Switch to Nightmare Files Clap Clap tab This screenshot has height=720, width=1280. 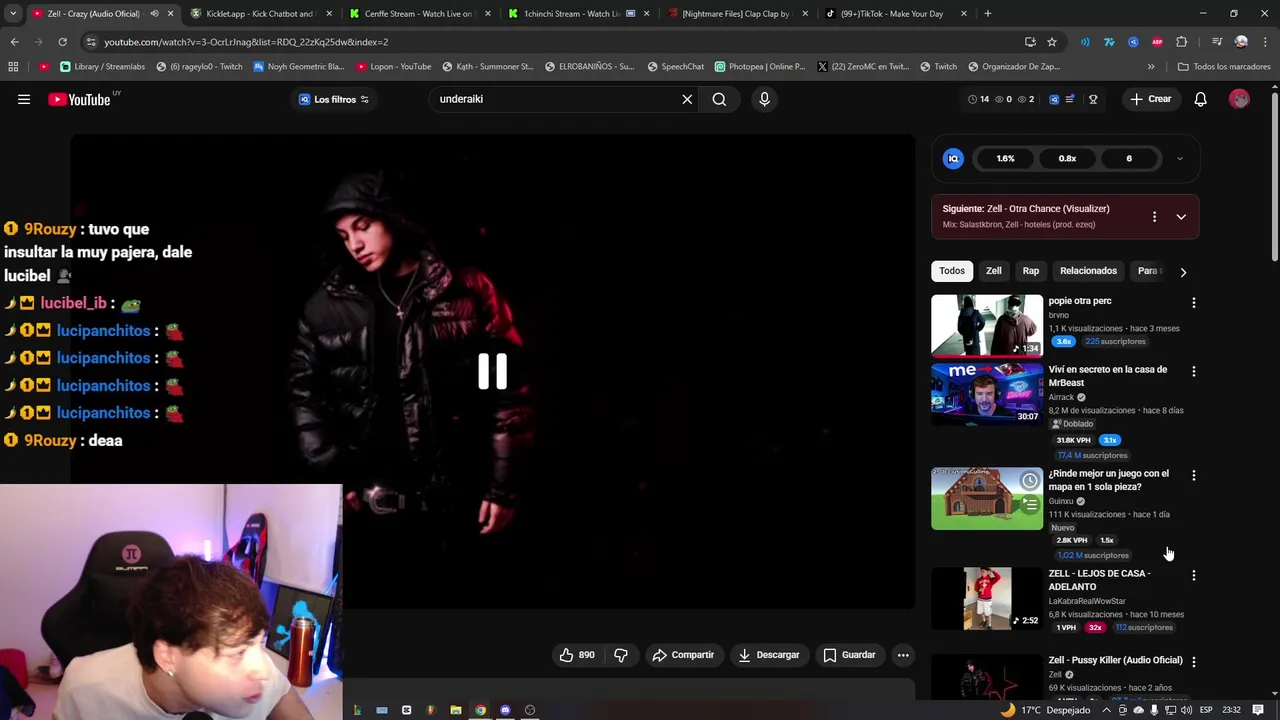click(736, 14)
